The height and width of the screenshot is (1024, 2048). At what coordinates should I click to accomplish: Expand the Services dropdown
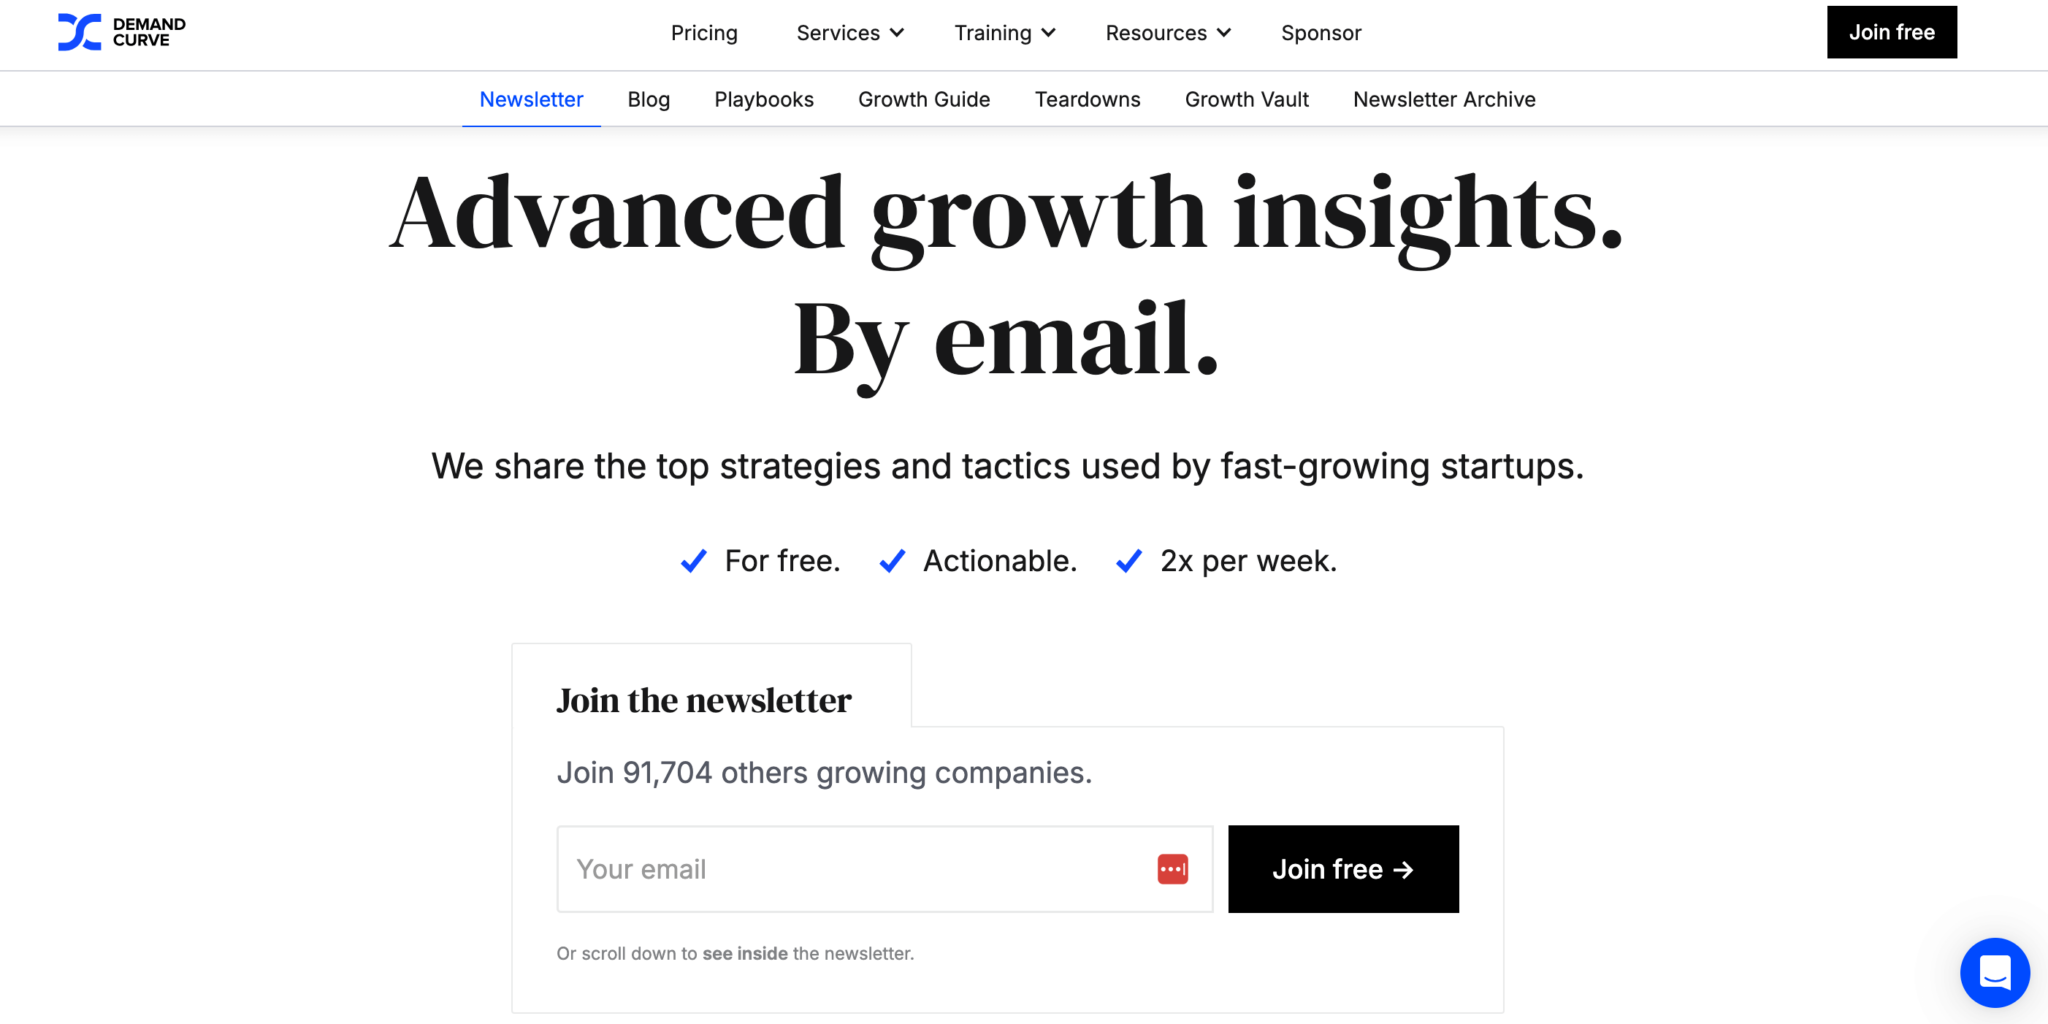[849, 32]
